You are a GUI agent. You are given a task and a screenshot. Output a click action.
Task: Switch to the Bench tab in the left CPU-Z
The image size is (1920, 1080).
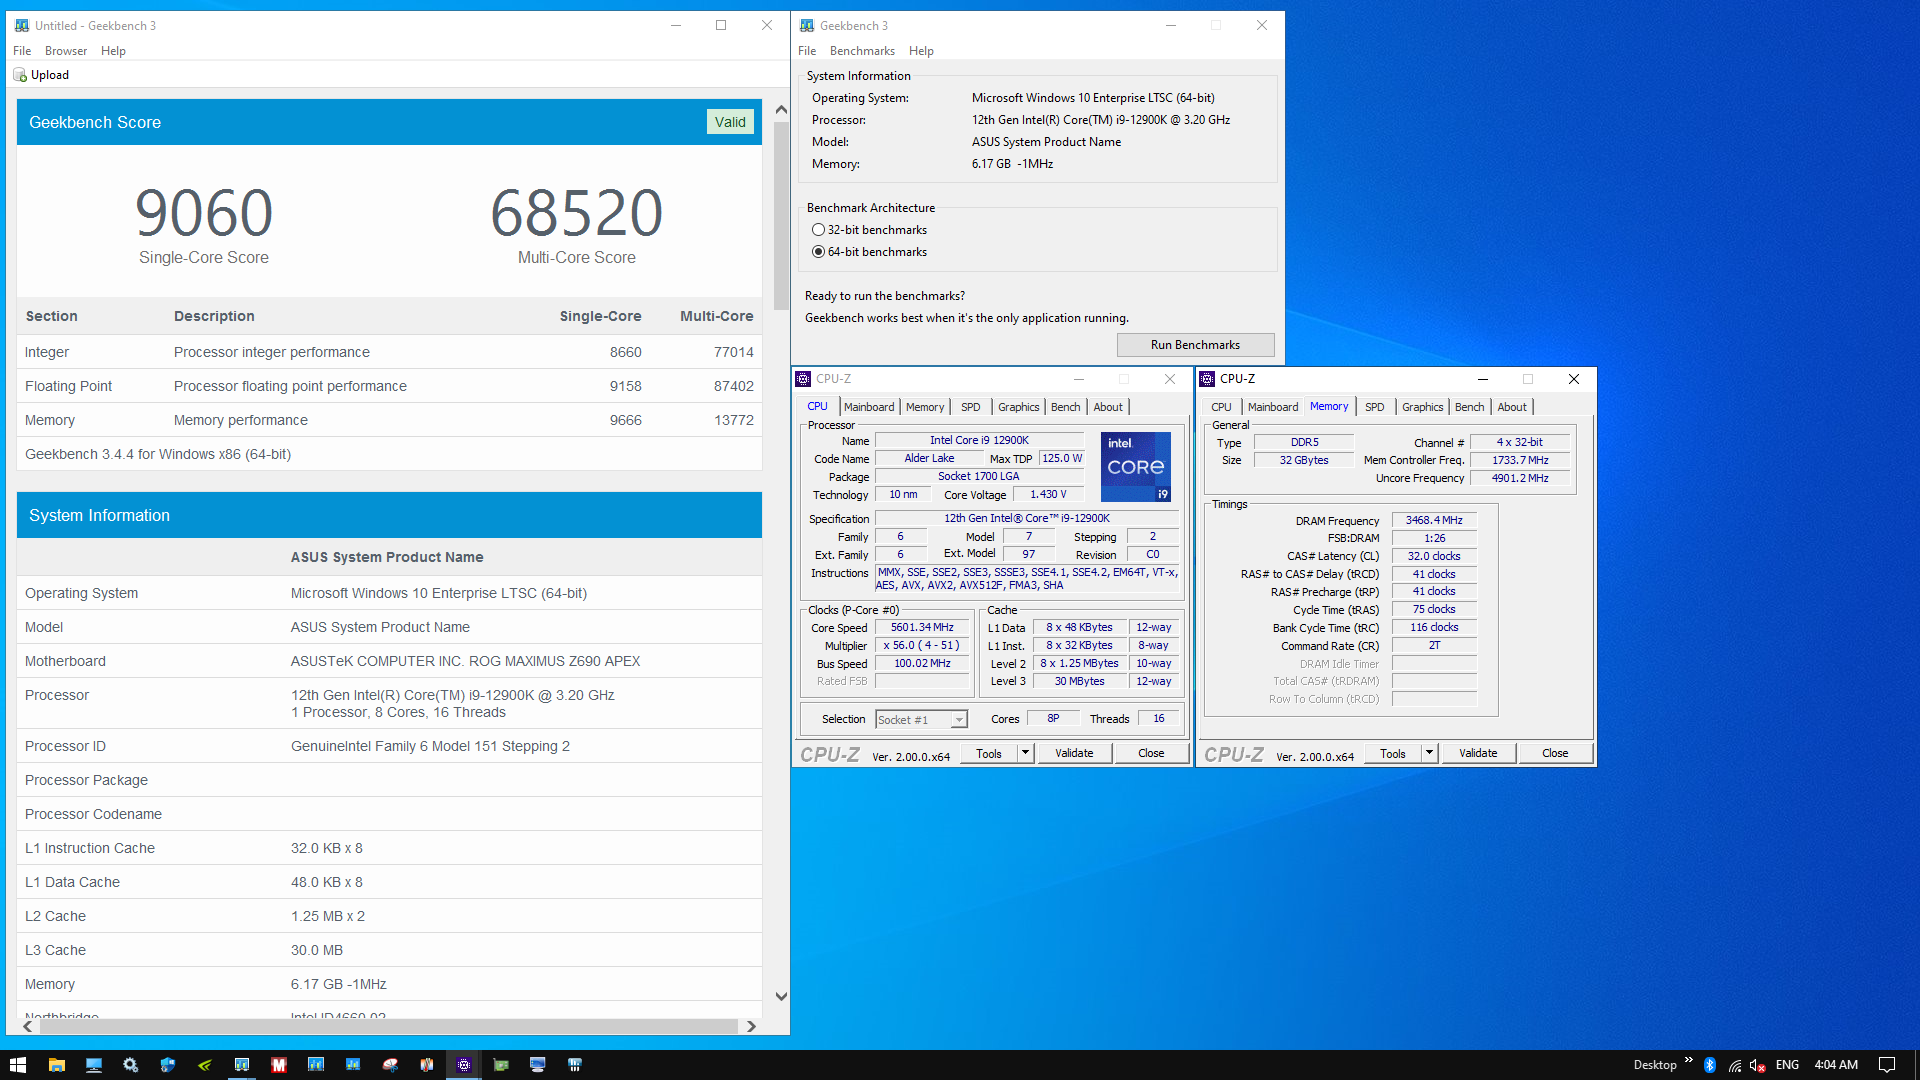tap(1066, 407)
